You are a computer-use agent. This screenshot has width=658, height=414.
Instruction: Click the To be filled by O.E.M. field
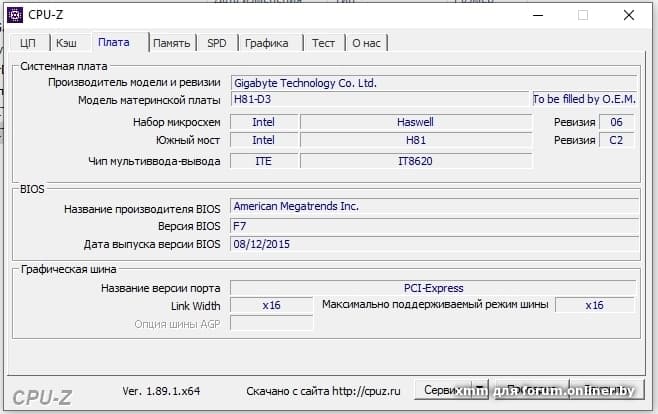click(x=585, y=99)
